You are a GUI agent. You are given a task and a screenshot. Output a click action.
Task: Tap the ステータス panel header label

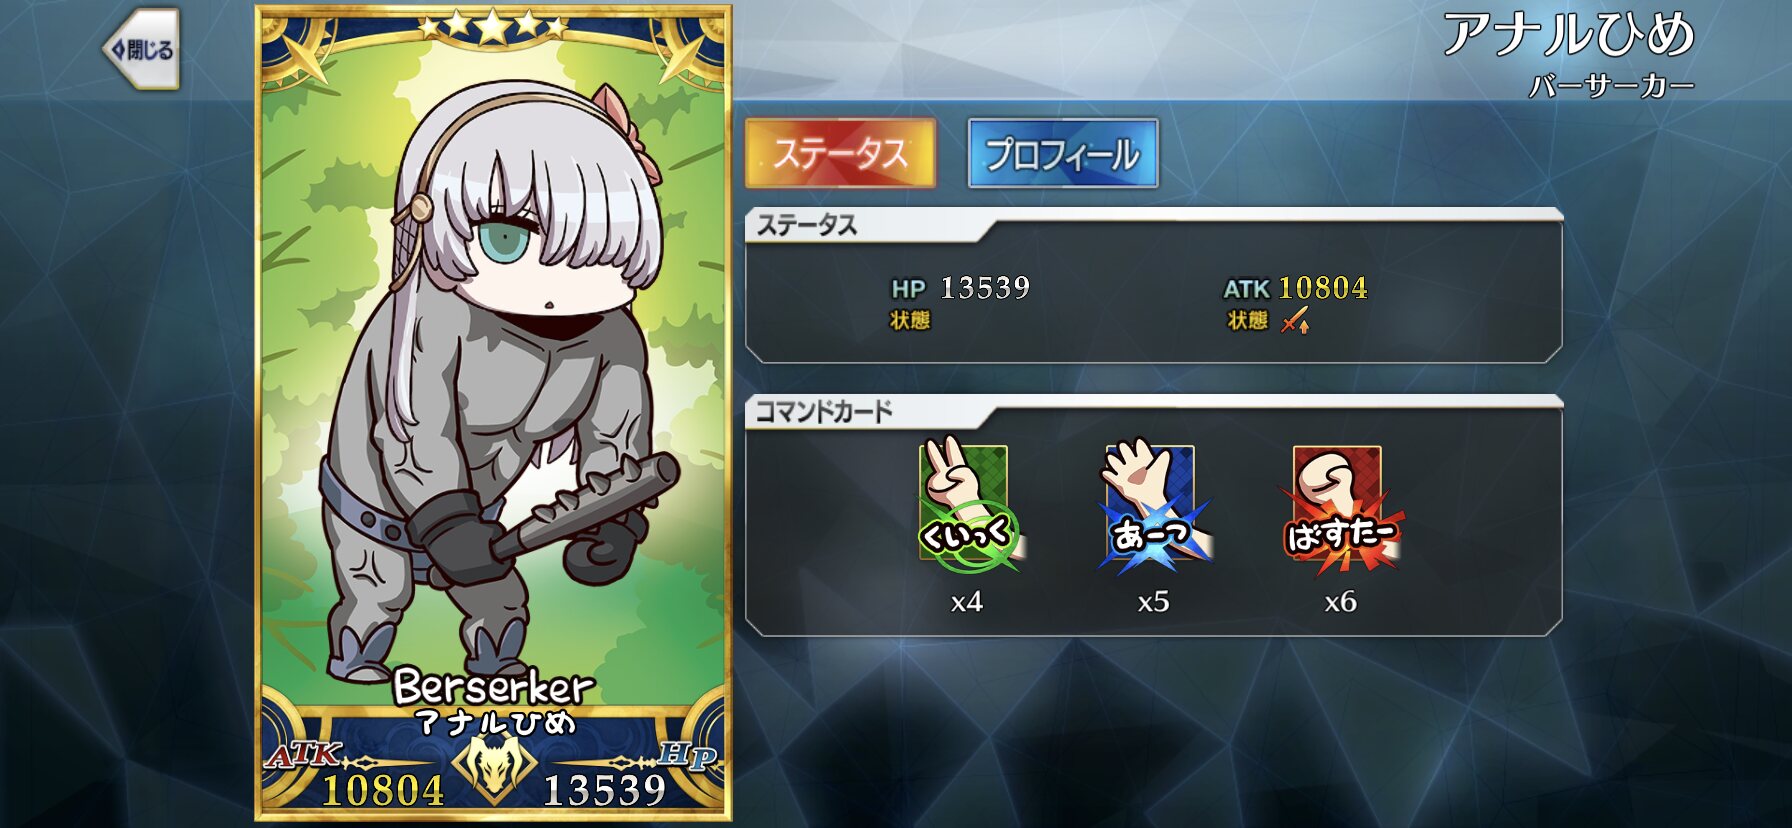click(806, 225)
